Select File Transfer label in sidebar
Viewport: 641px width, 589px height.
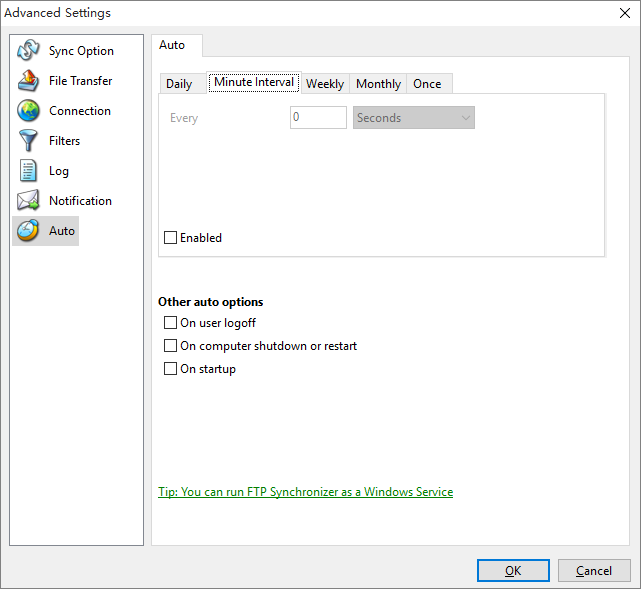pos(81,81)
